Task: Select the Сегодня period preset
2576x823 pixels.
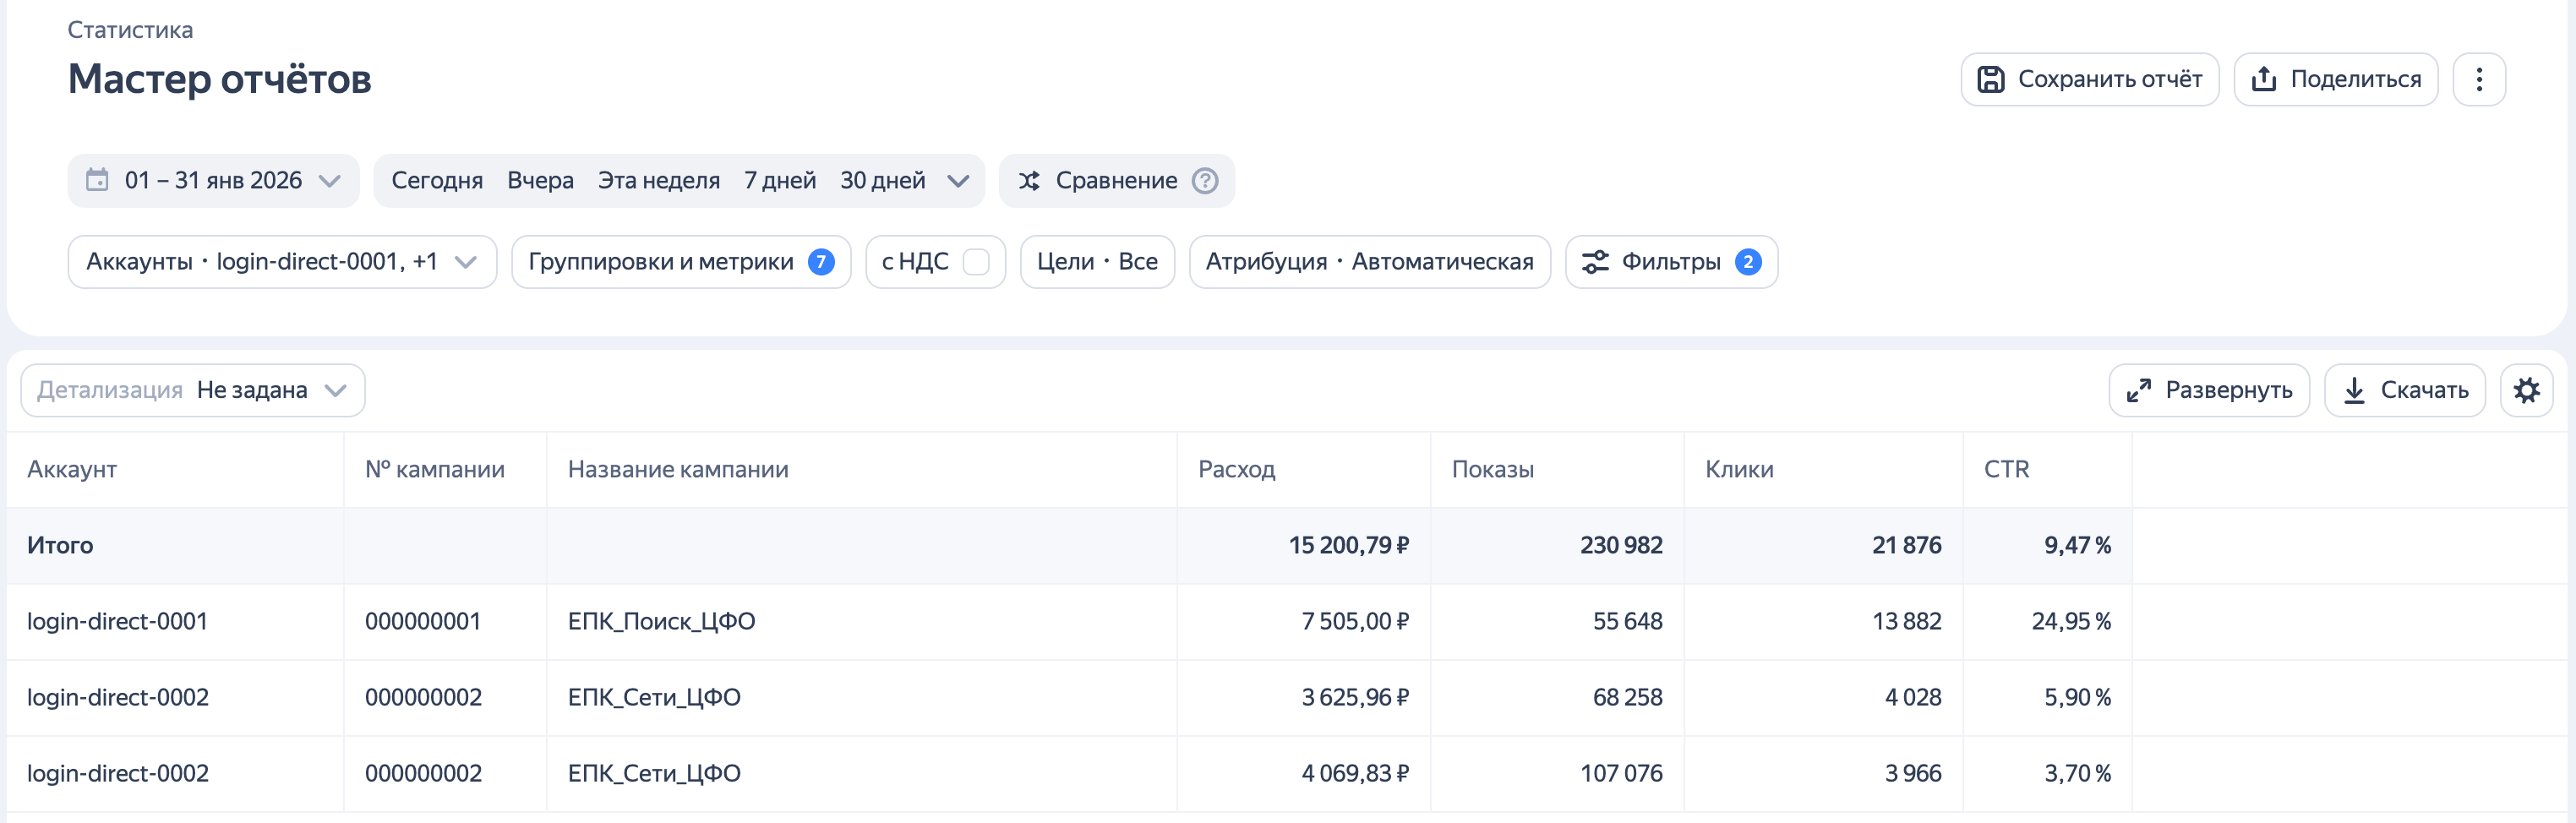Action: click(x=437, y=181)
